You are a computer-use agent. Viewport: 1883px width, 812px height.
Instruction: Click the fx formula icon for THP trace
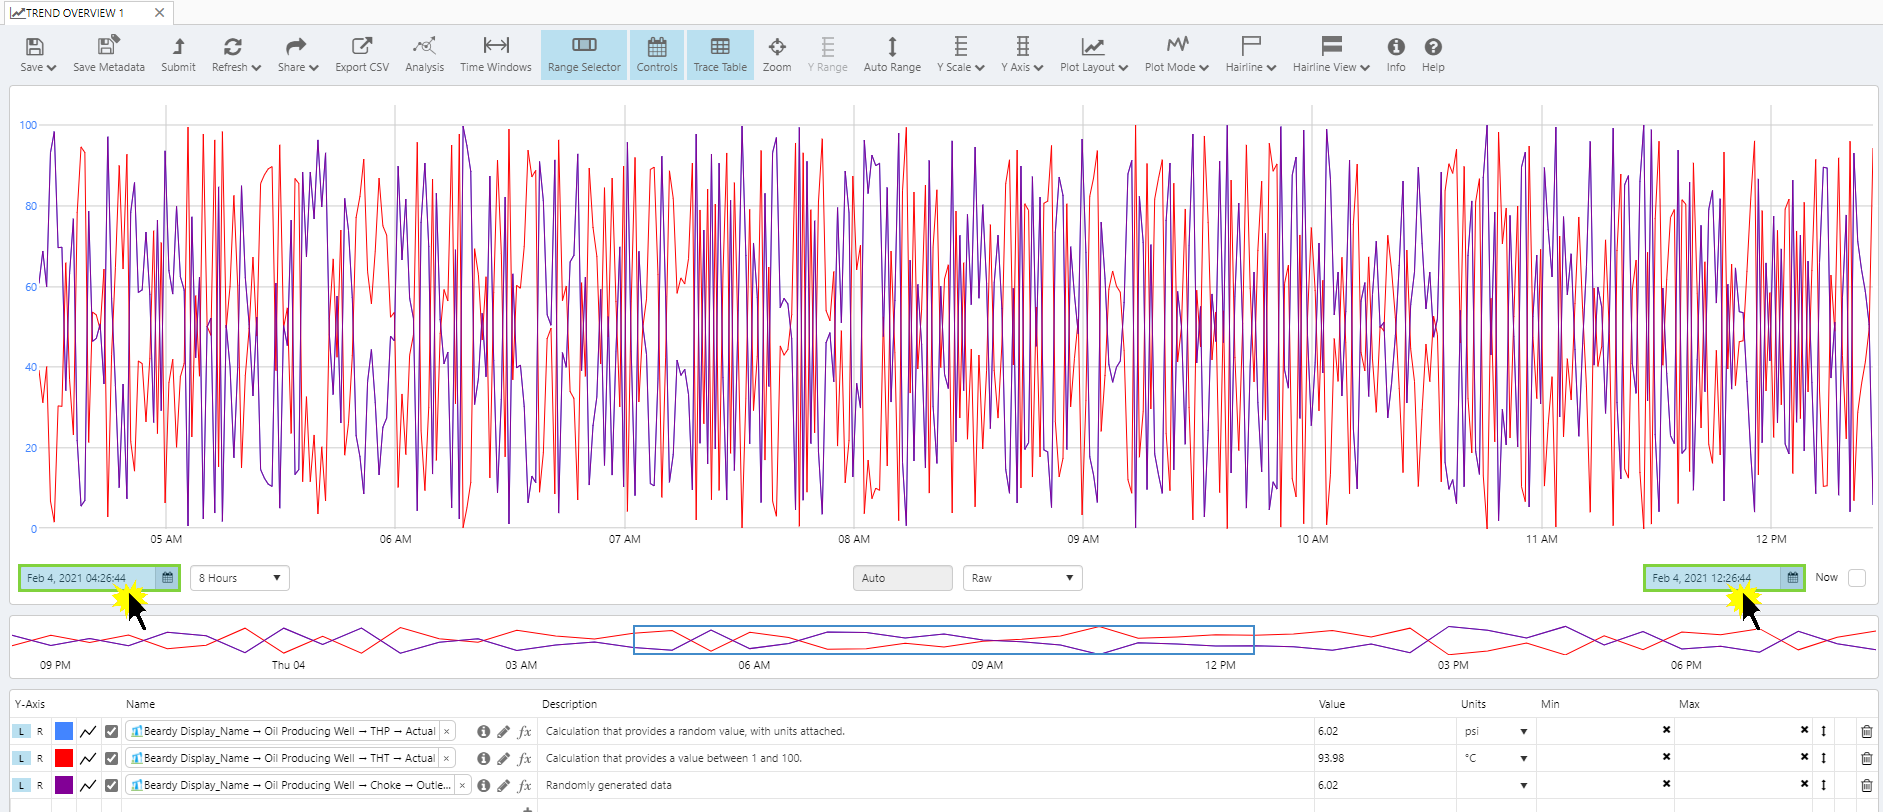coord(524,731)
